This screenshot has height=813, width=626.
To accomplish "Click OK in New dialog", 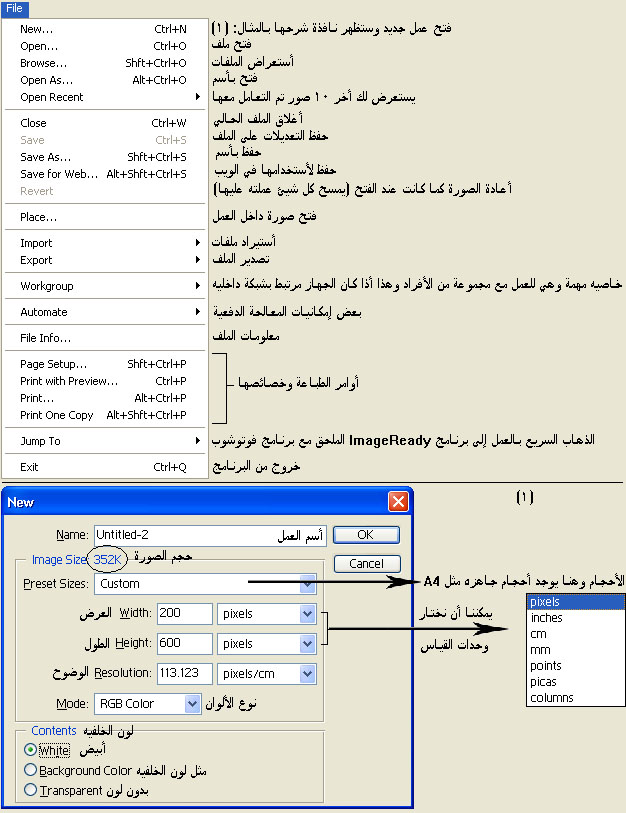I will (366, 535).
